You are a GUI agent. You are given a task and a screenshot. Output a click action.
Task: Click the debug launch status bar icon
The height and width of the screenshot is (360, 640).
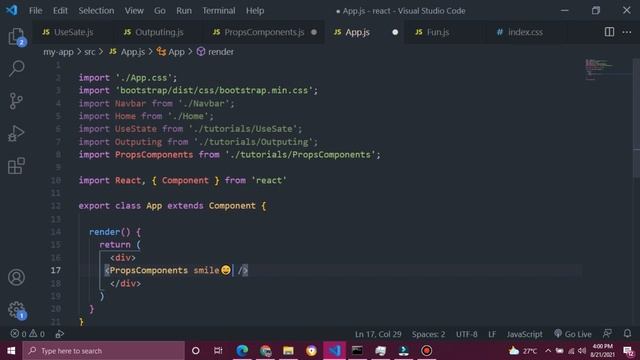[60, 334]
